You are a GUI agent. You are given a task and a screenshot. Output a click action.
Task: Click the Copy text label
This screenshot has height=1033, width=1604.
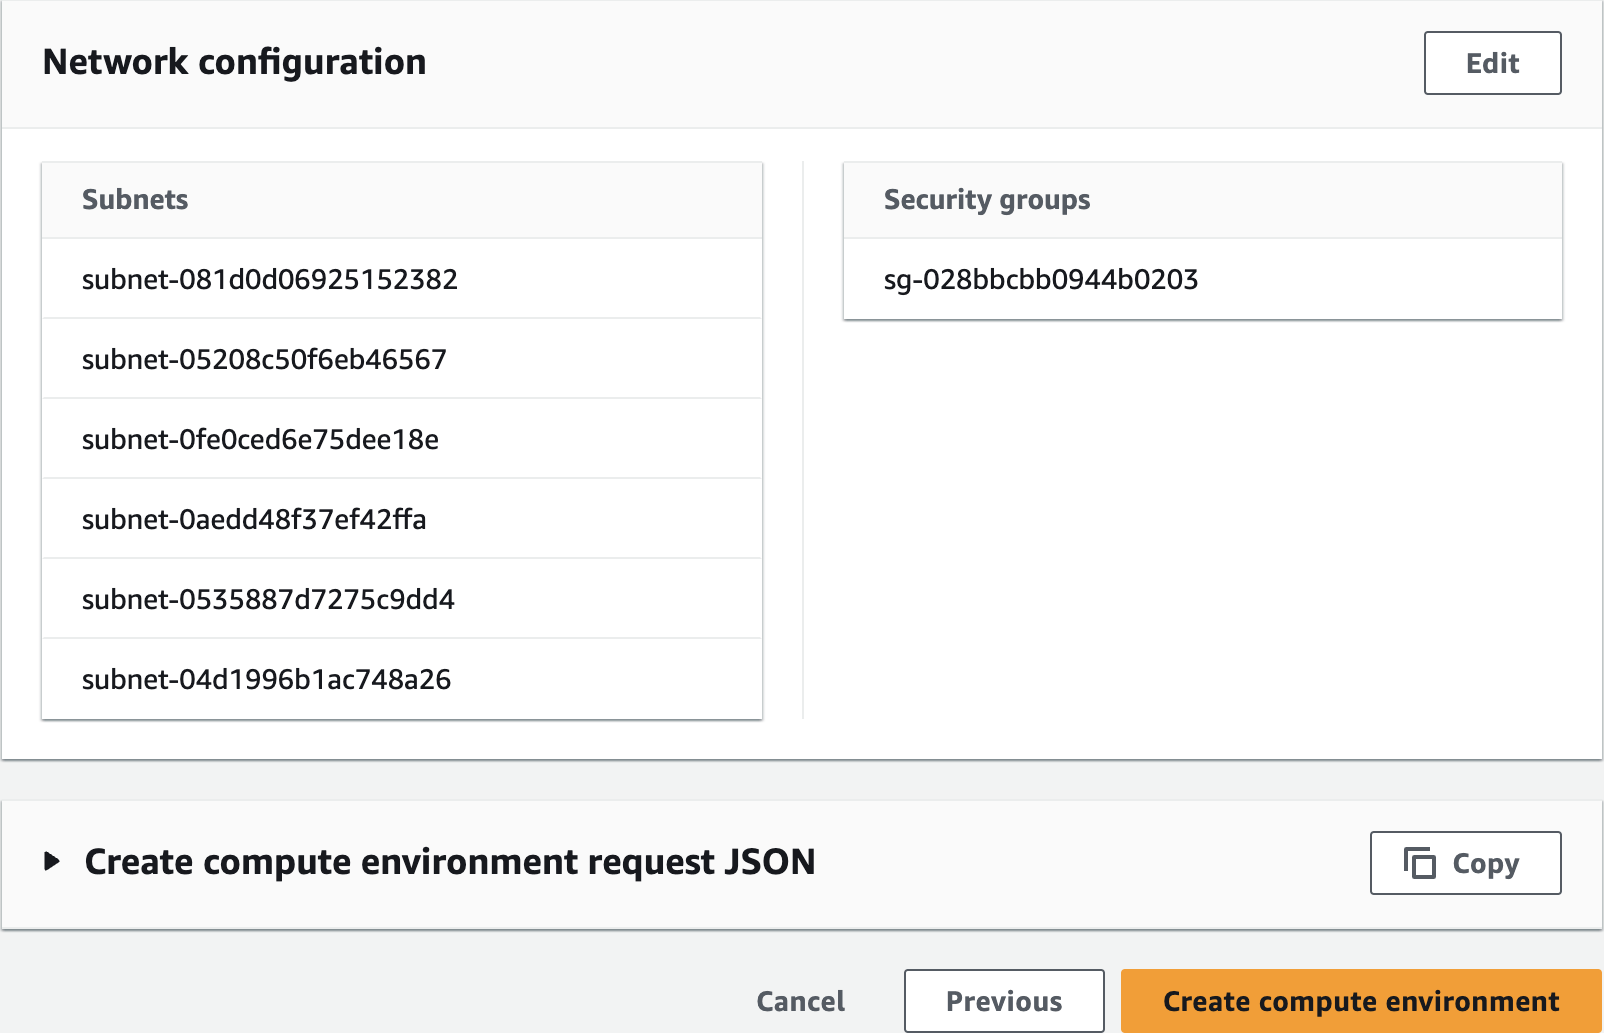[1485, 863]
